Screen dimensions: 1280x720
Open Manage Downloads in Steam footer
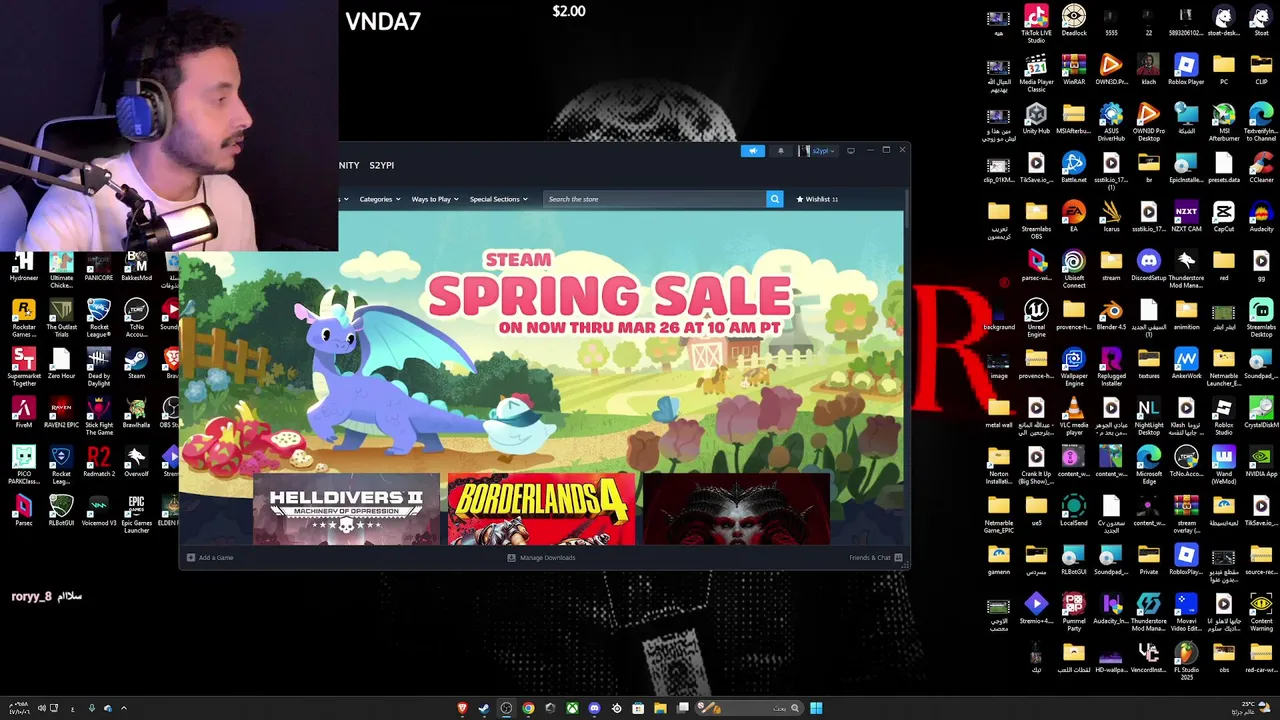541,557
